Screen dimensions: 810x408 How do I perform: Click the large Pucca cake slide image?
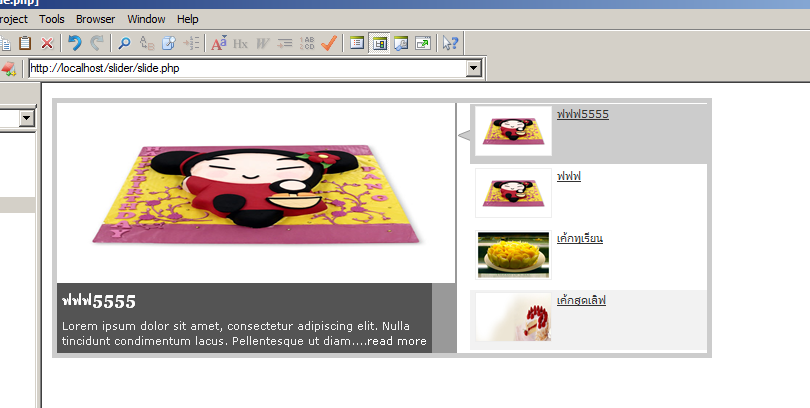tap(256, 193)
